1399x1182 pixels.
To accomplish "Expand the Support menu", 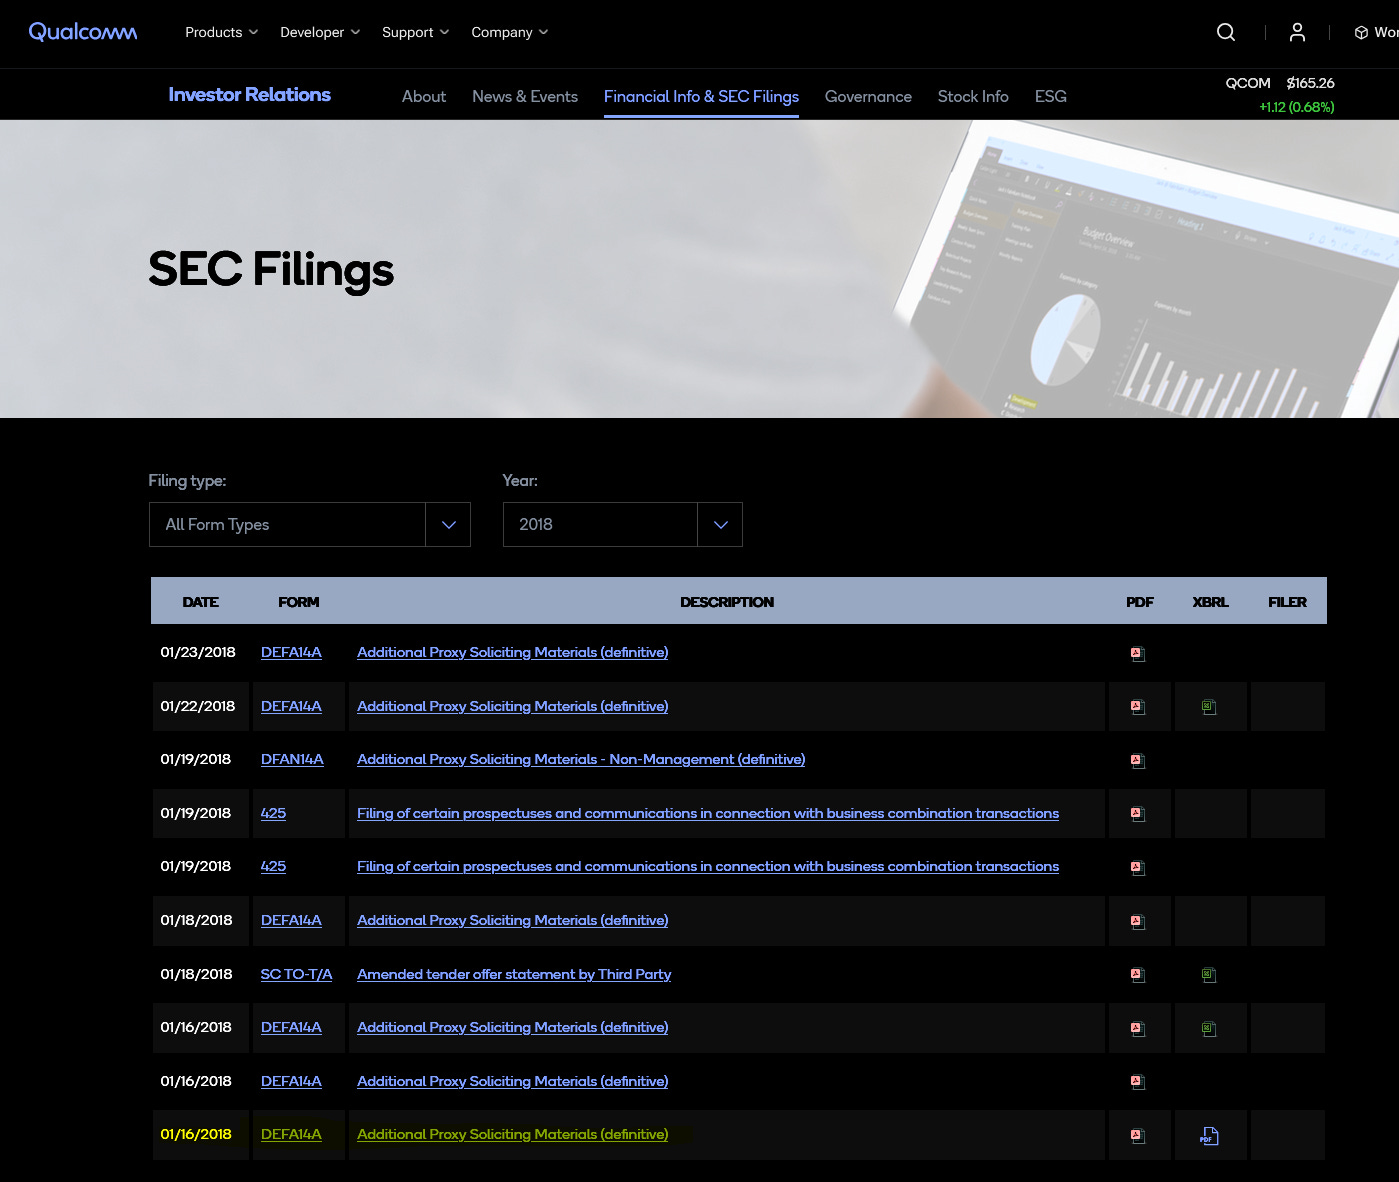I will click(415, 32).
